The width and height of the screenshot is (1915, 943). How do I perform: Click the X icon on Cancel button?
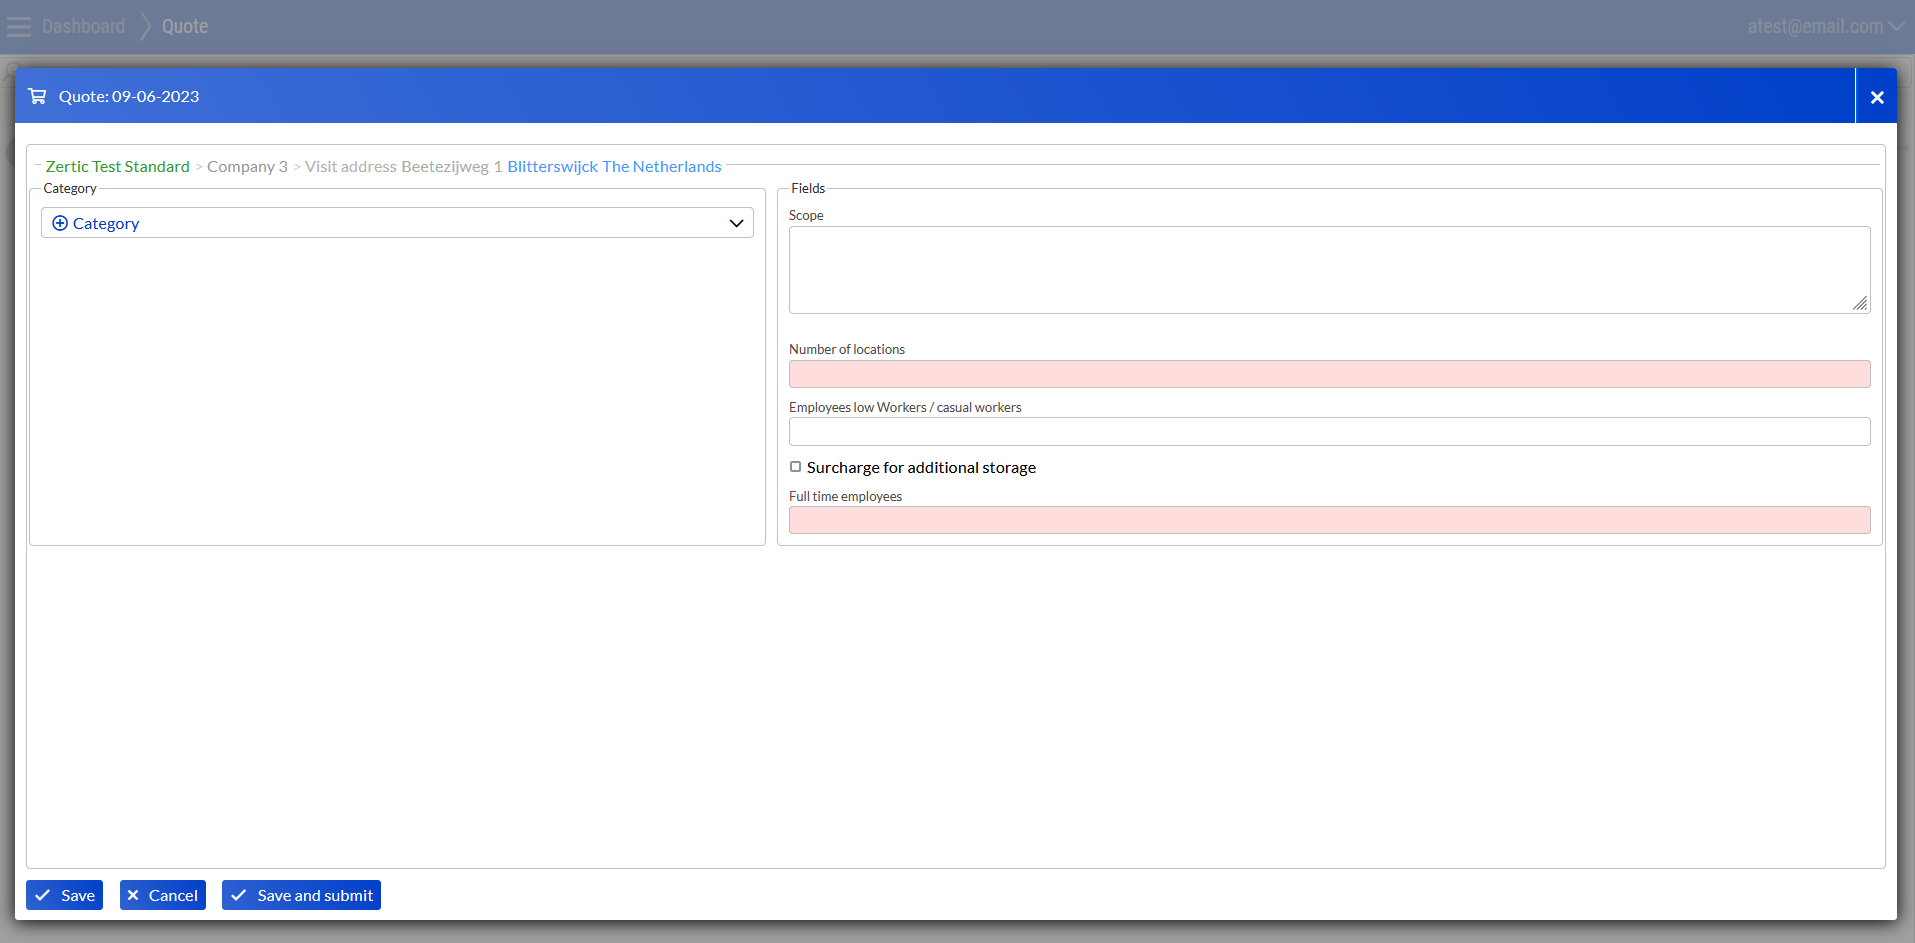(x=133, y=895)
